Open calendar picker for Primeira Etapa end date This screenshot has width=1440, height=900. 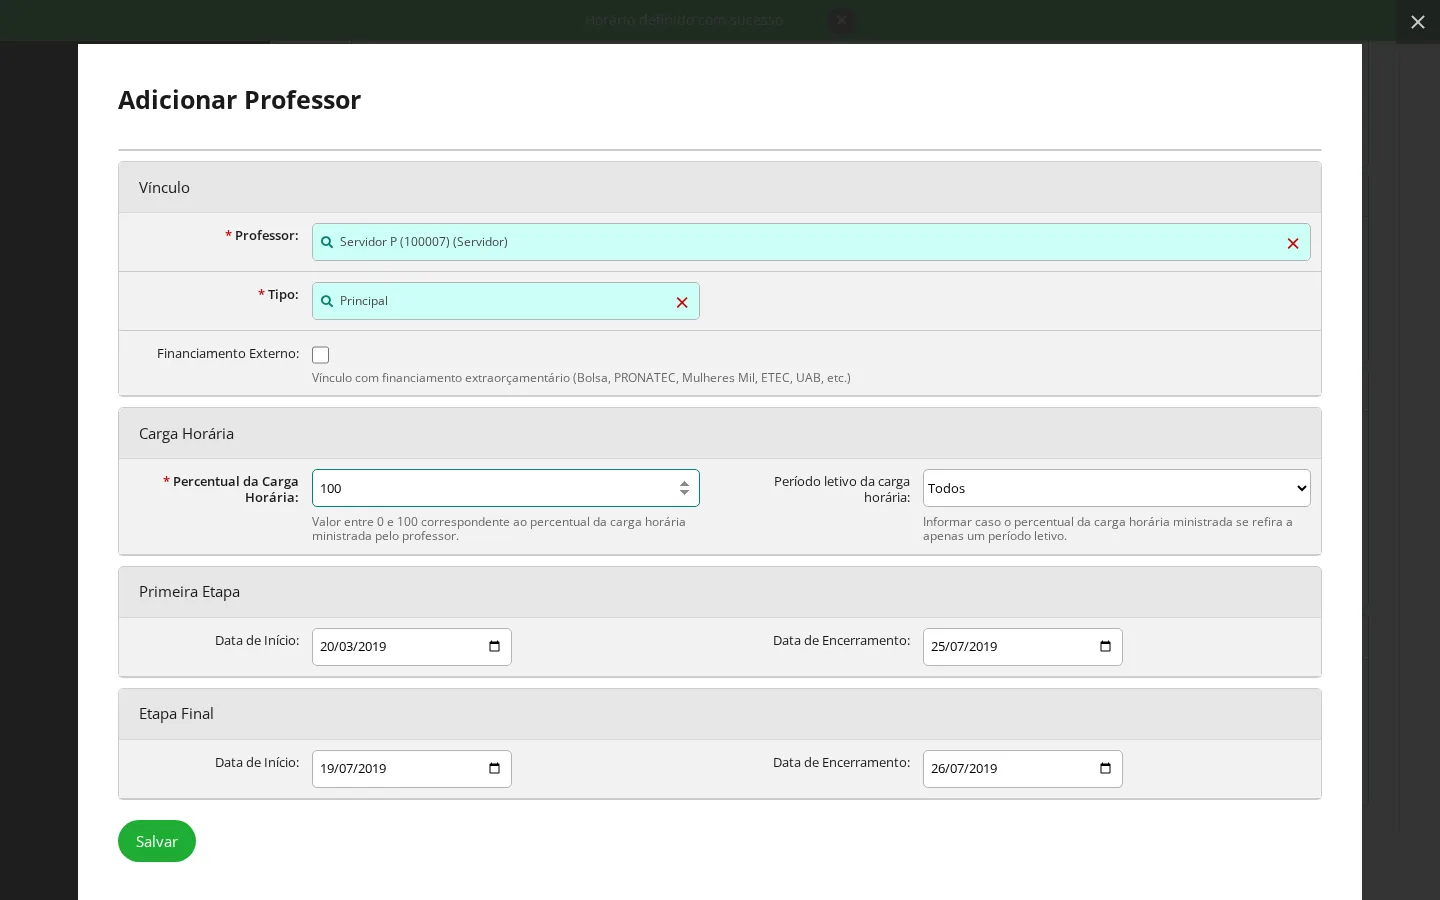point(1105,647)
